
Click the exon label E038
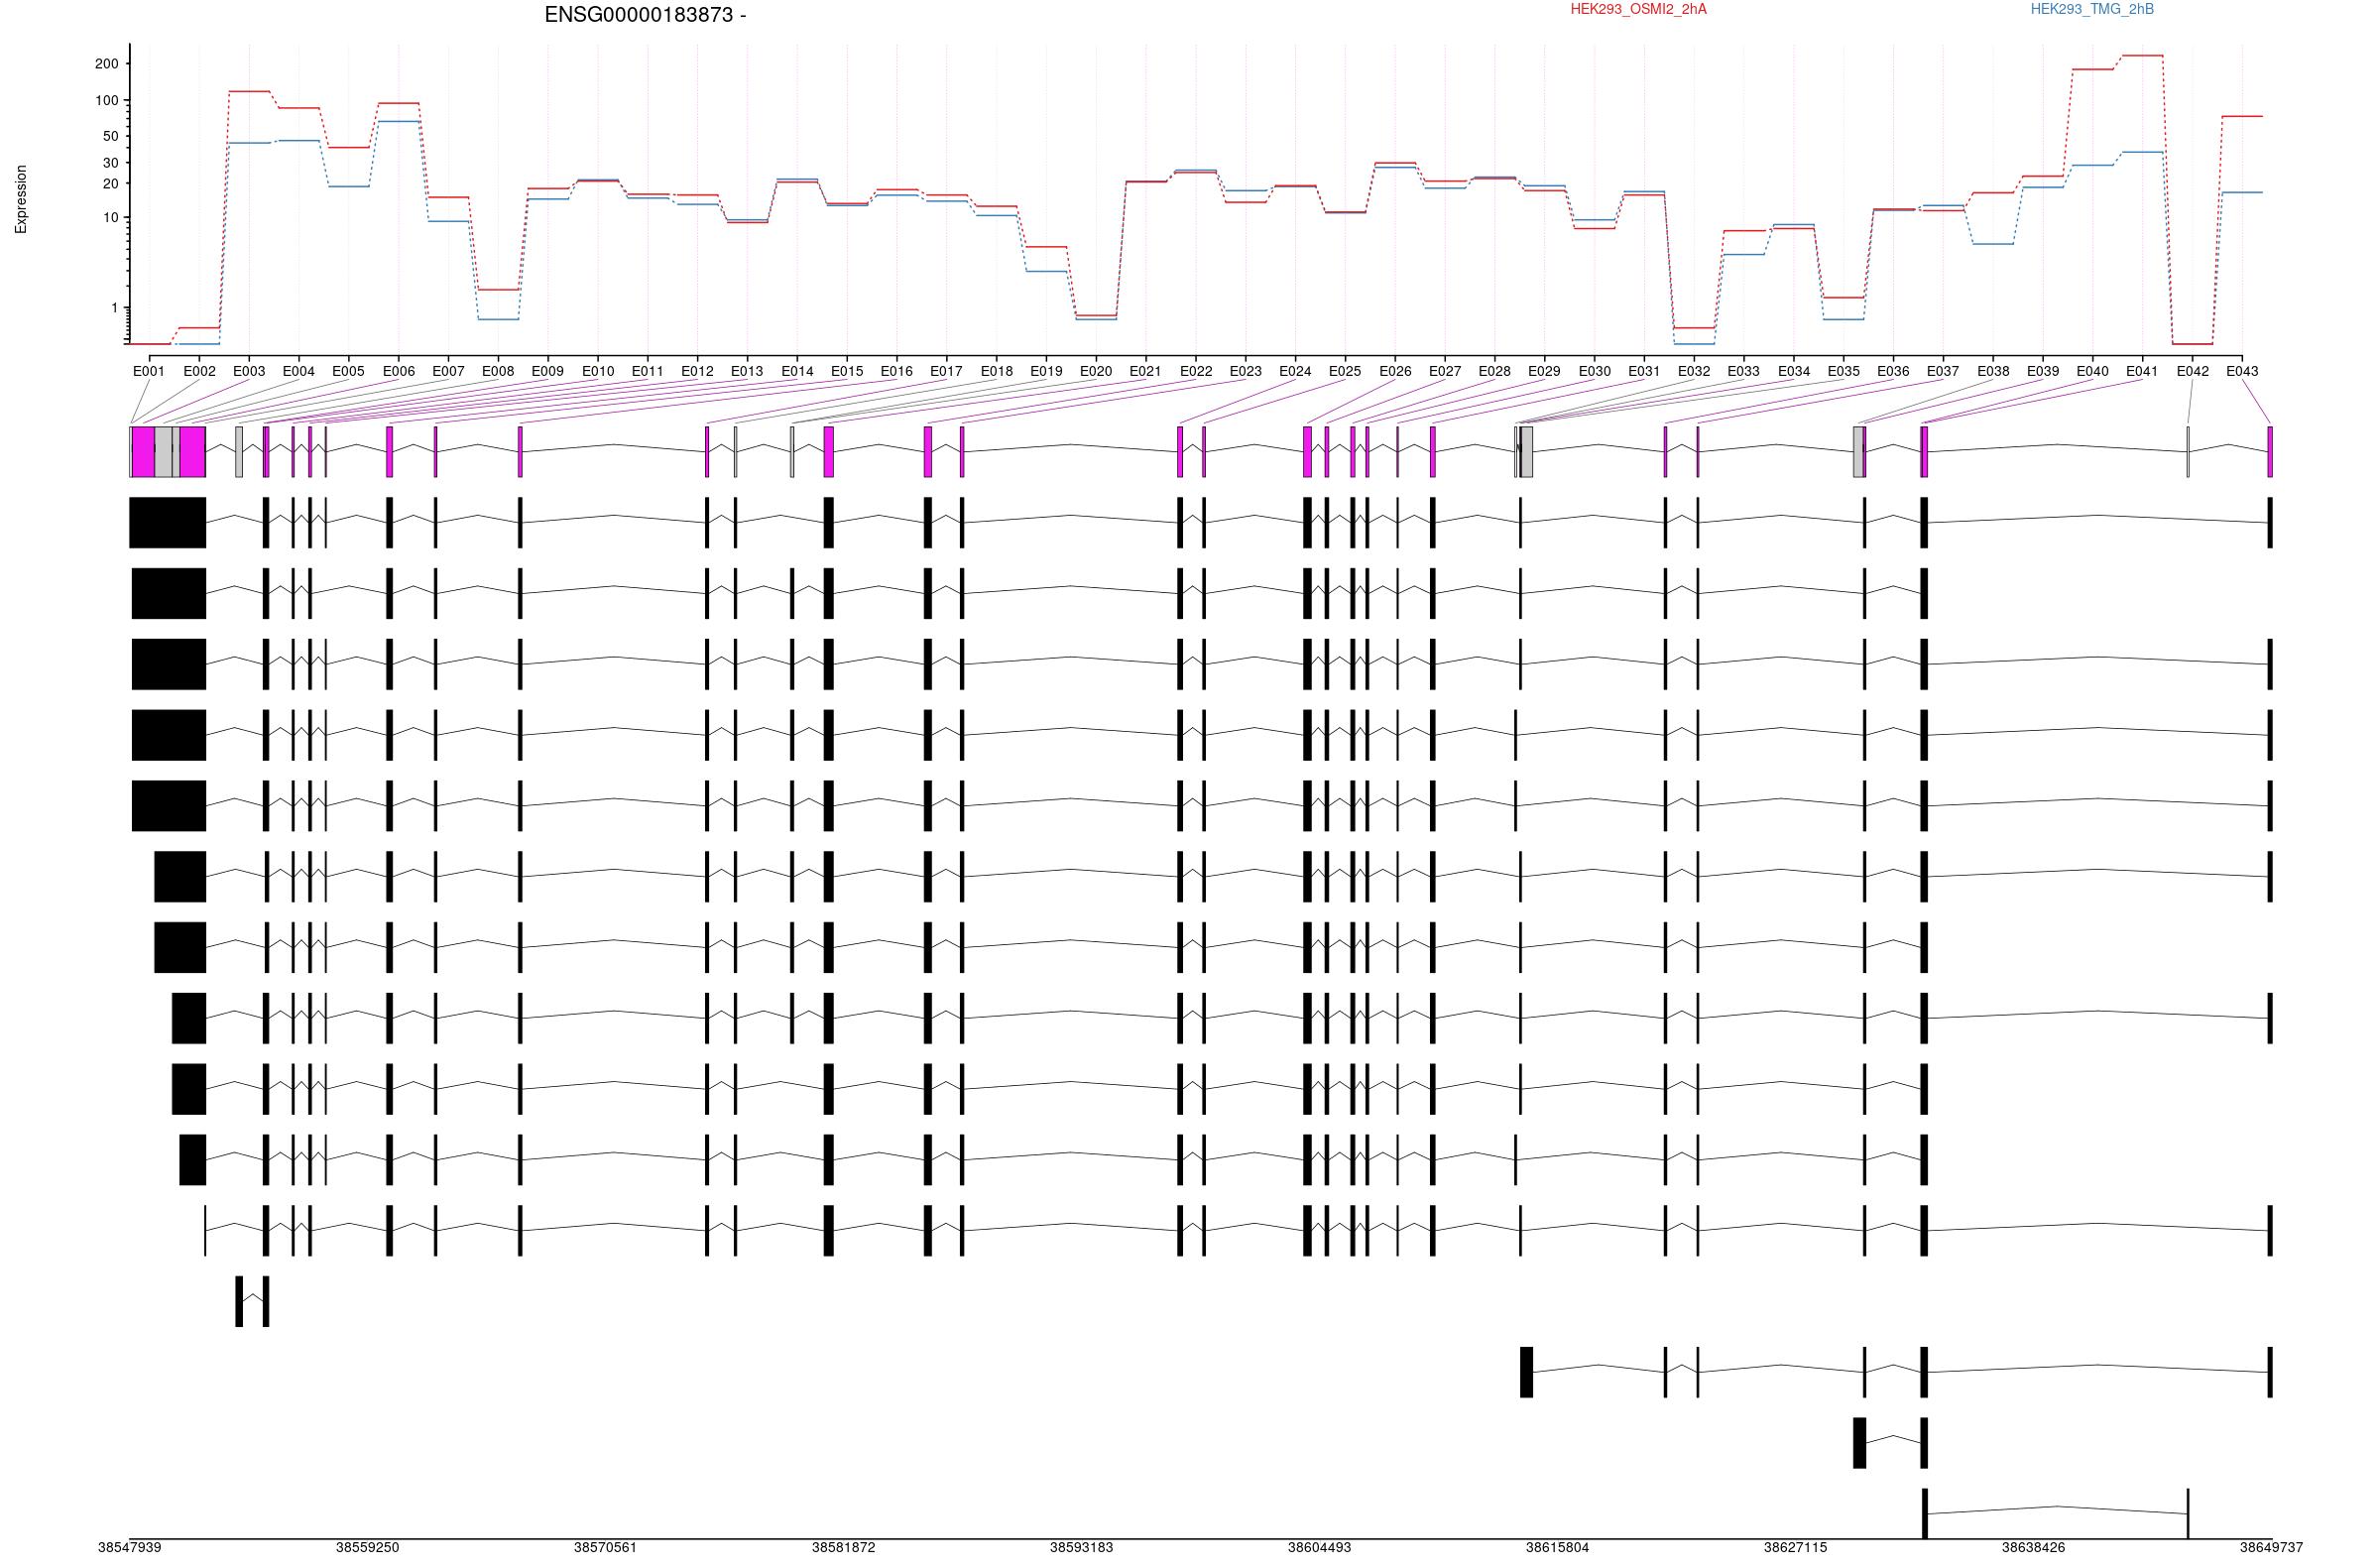[1993, 371]
